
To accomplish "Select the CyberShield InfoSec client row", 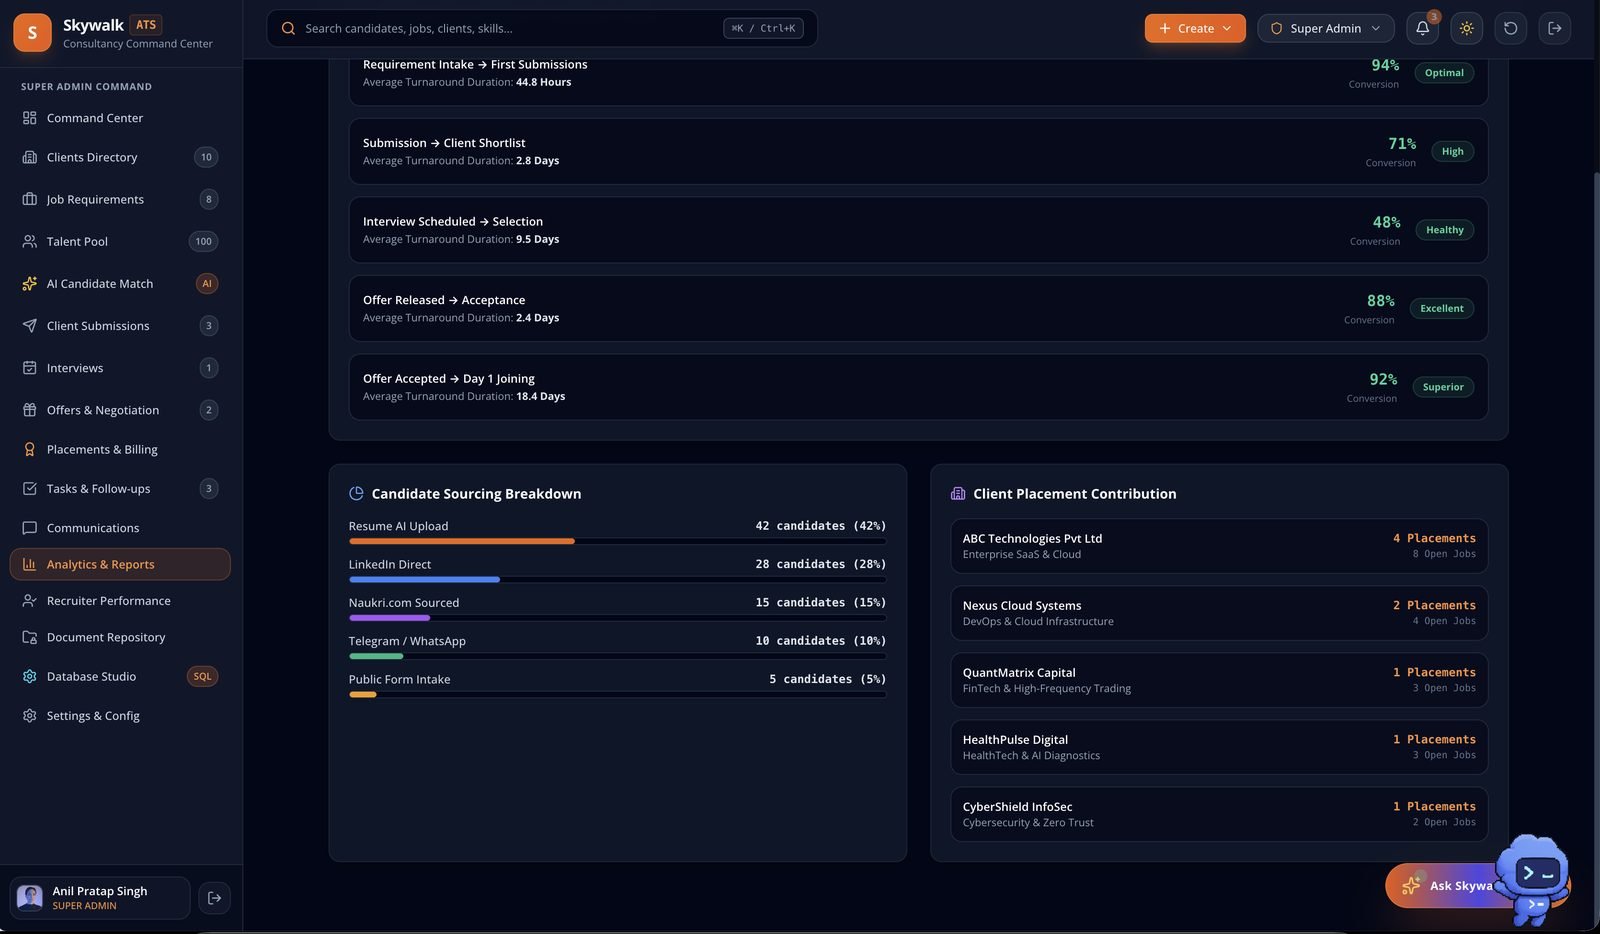I will [x=1219, y=814].
